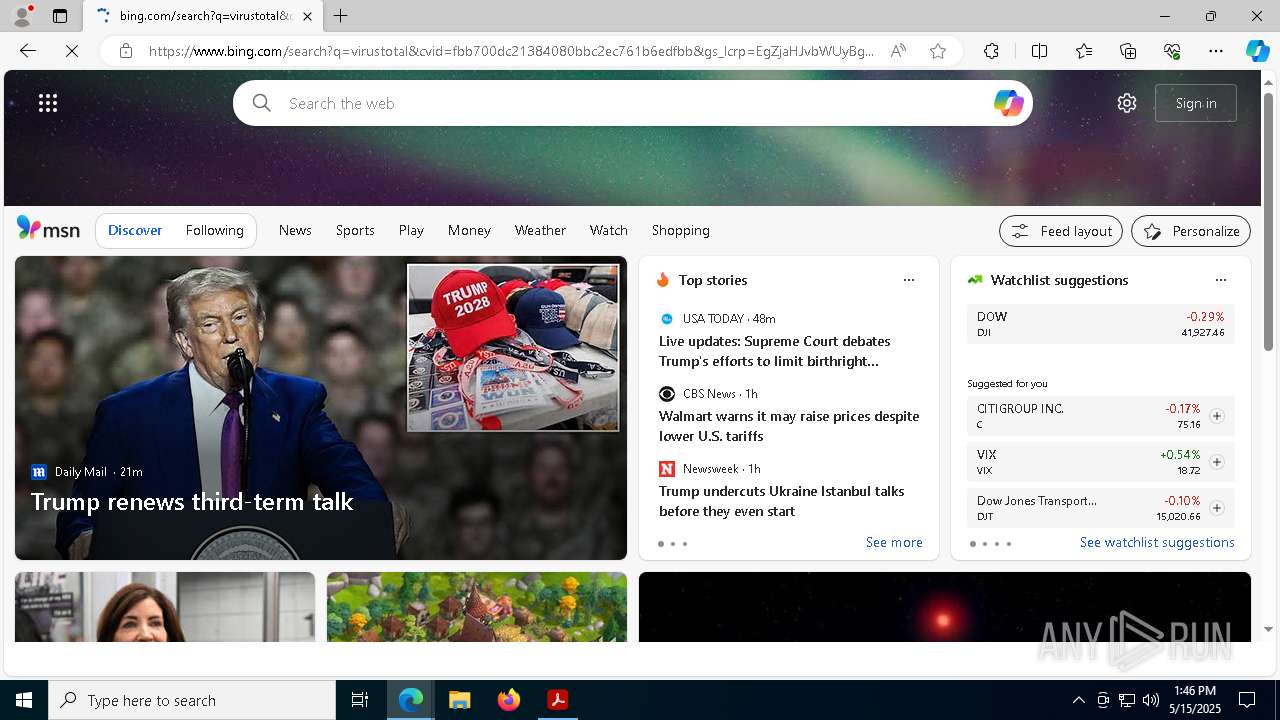Image resolution: width=1280 pixels, height=720 pixels.
Task: Open Task View on taskbar
Action: coord(360,700)
